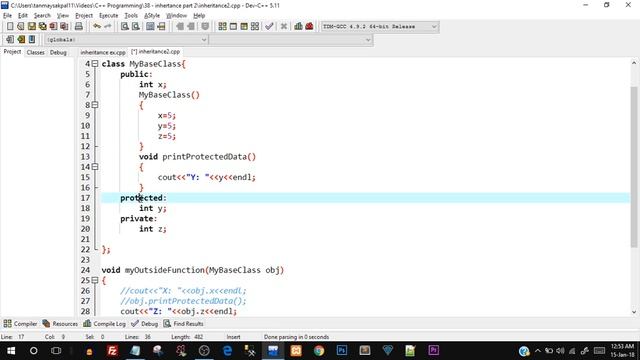Click the editor scrollbar up arrow
Viewport: 640px width, 360px height.
634,63
